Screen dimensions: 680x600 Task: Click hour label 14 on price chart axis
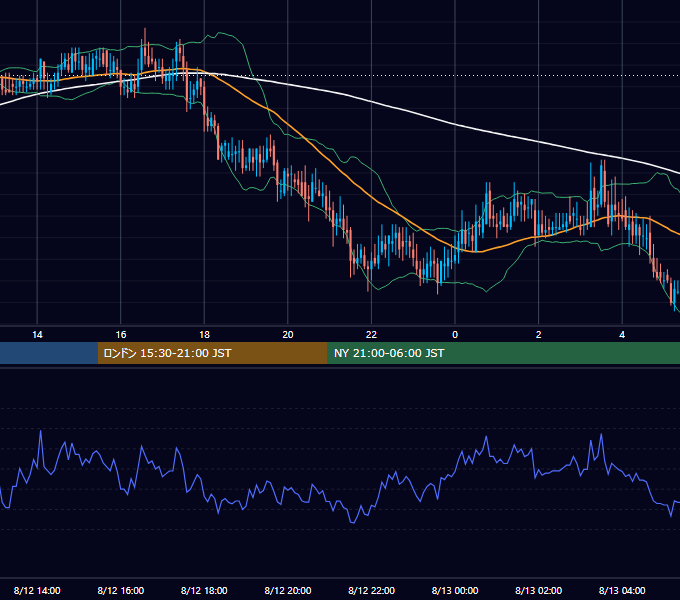pos(37,335)
